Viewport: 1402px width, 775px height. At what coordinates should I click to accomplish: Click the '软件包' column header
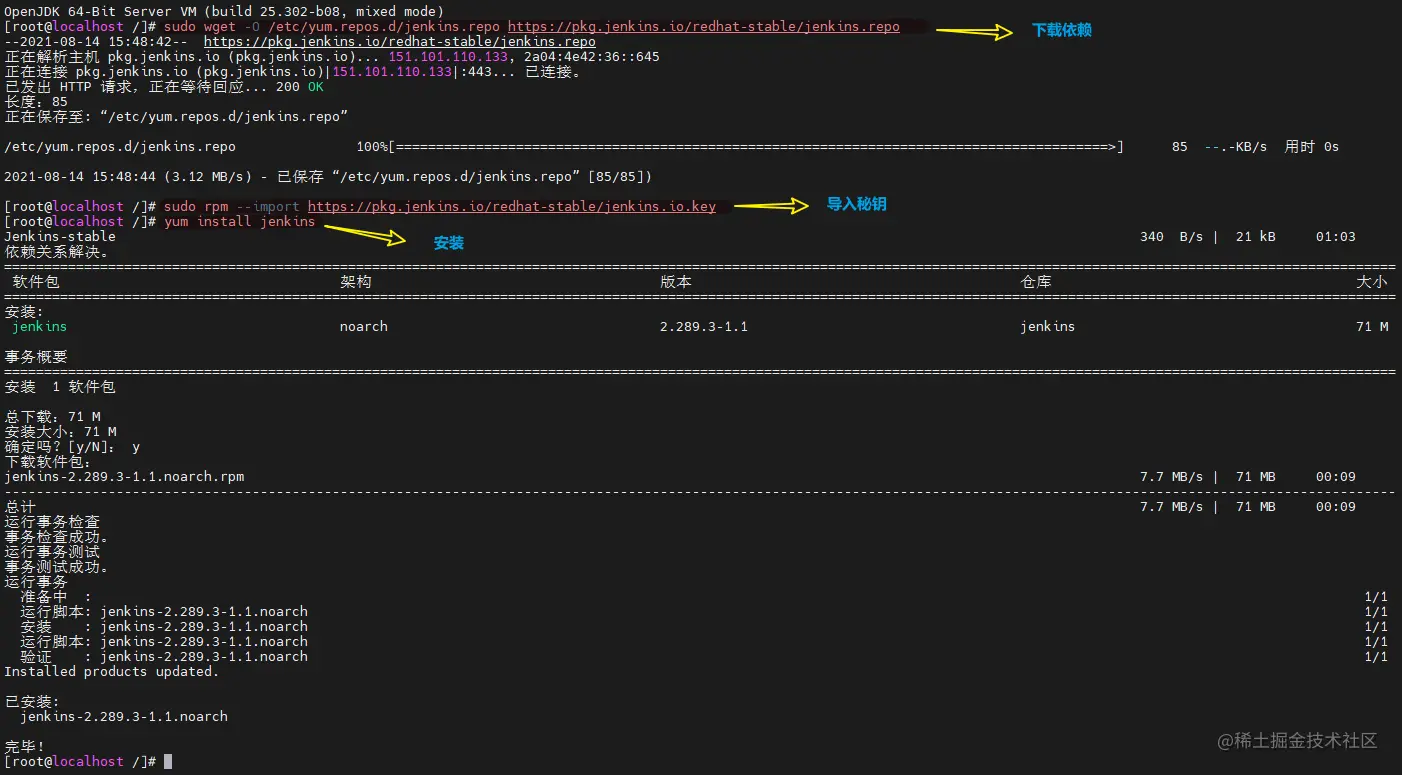tap(36, 282)
